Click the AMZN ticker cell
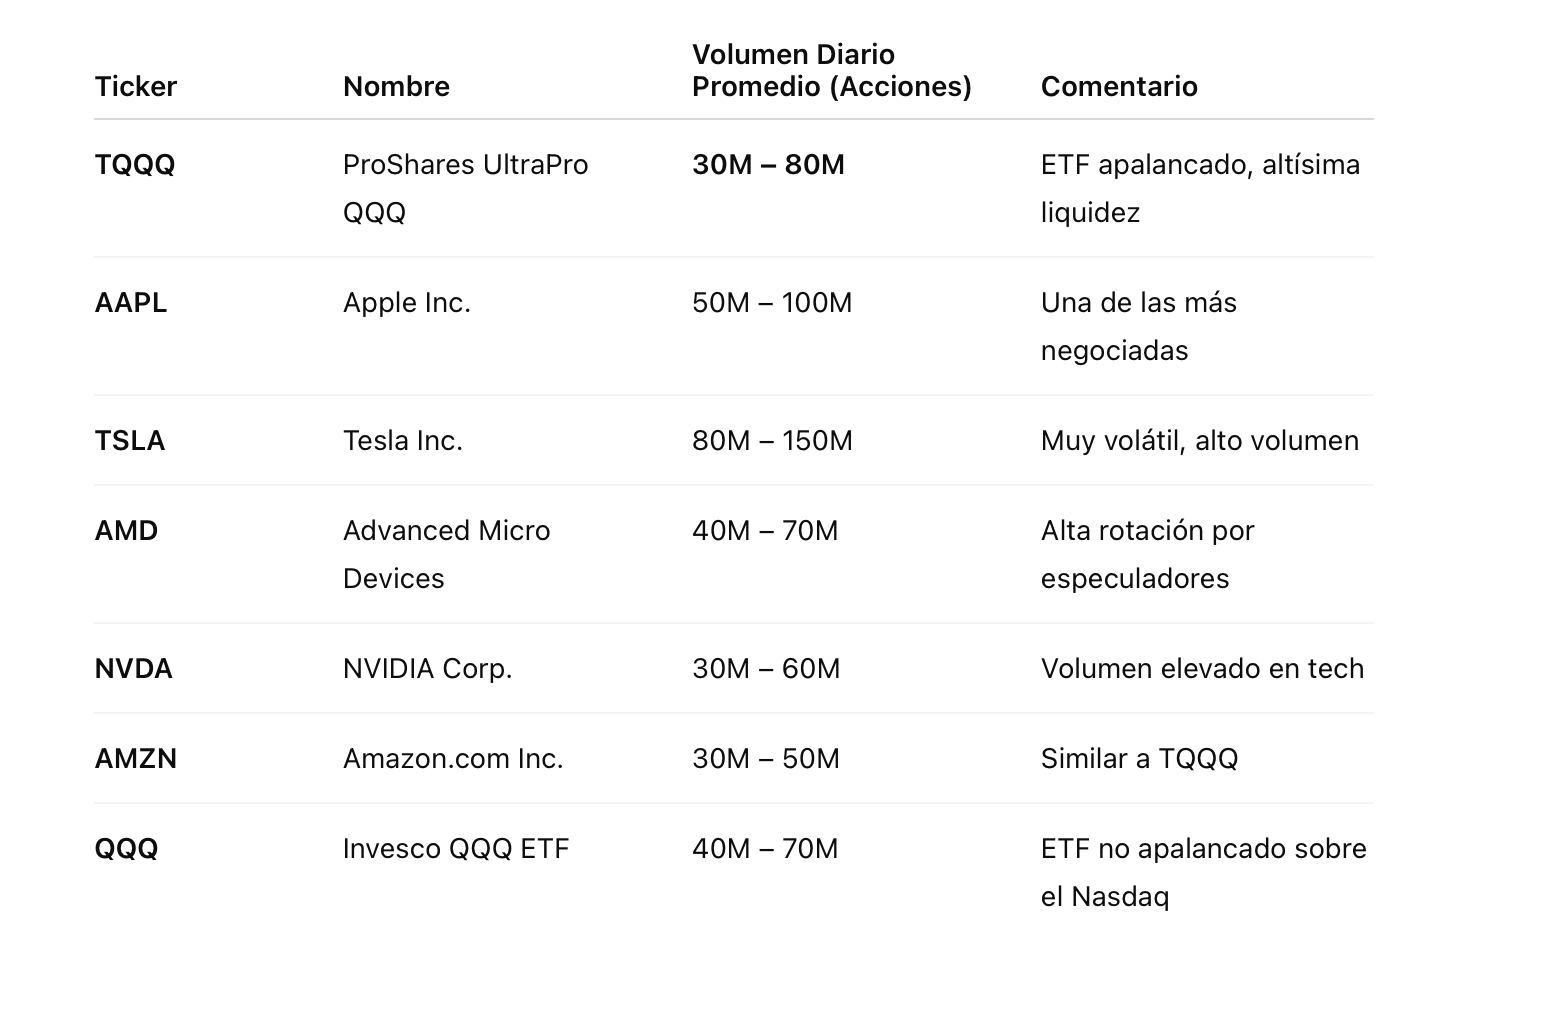 136,759
